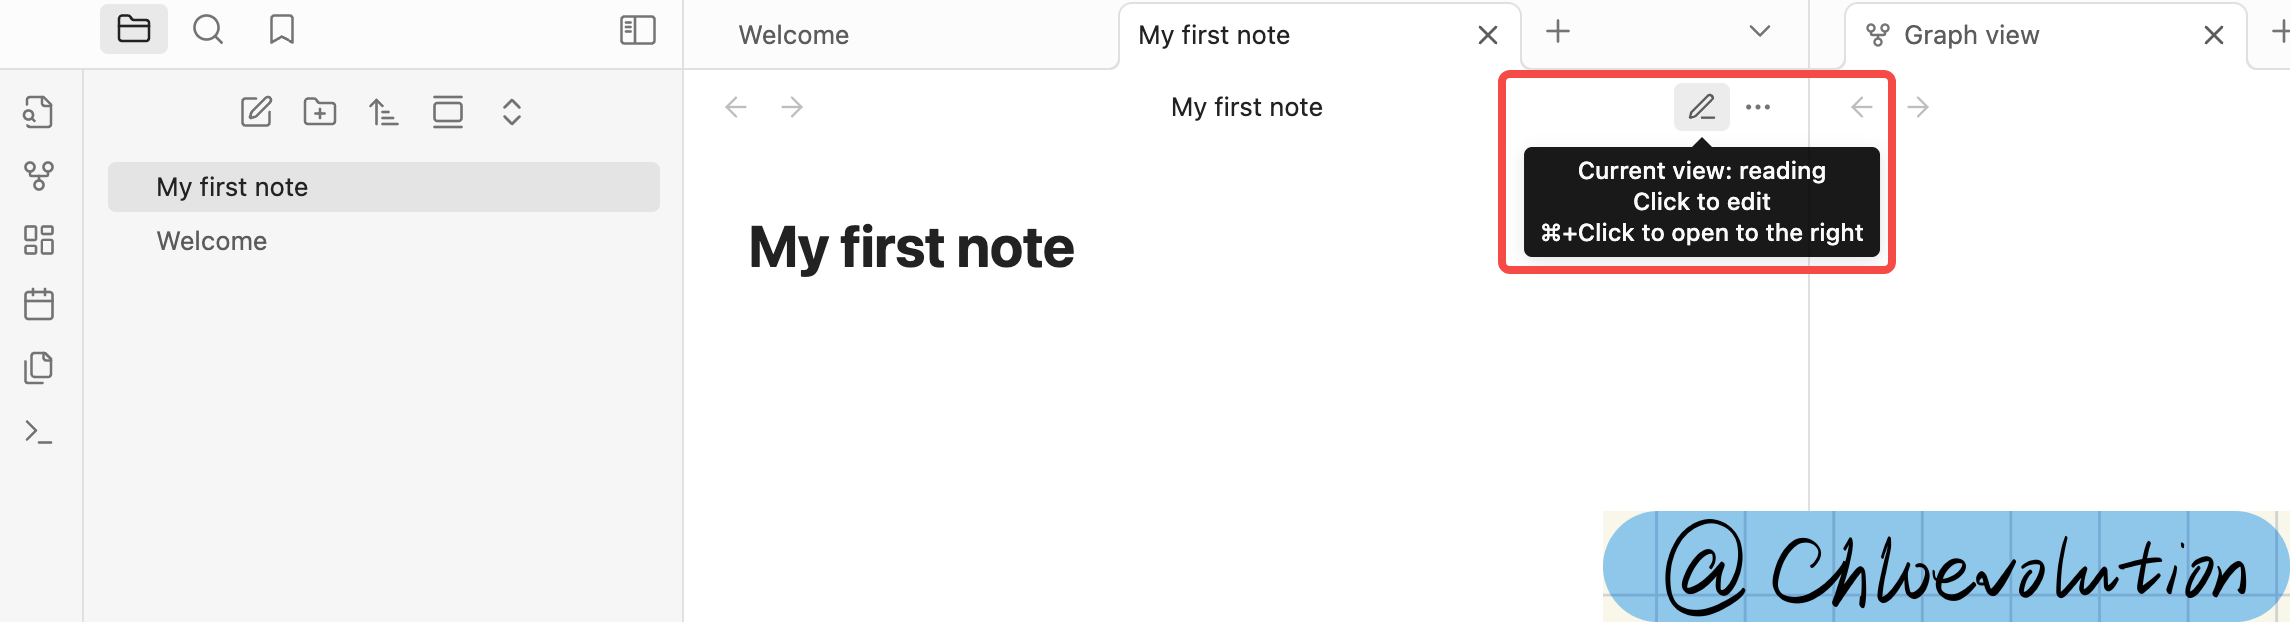Open the sort order options

[384, 111]
